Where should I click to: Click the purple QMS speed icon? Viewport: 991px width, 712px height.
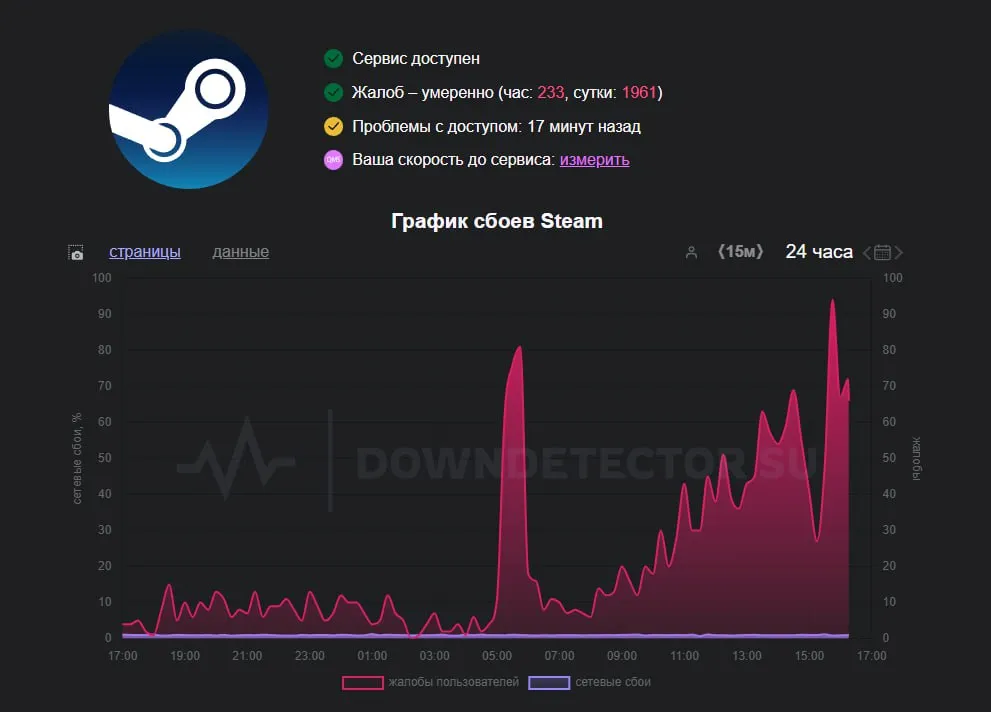pyautogui.click(x=333, y=160)
